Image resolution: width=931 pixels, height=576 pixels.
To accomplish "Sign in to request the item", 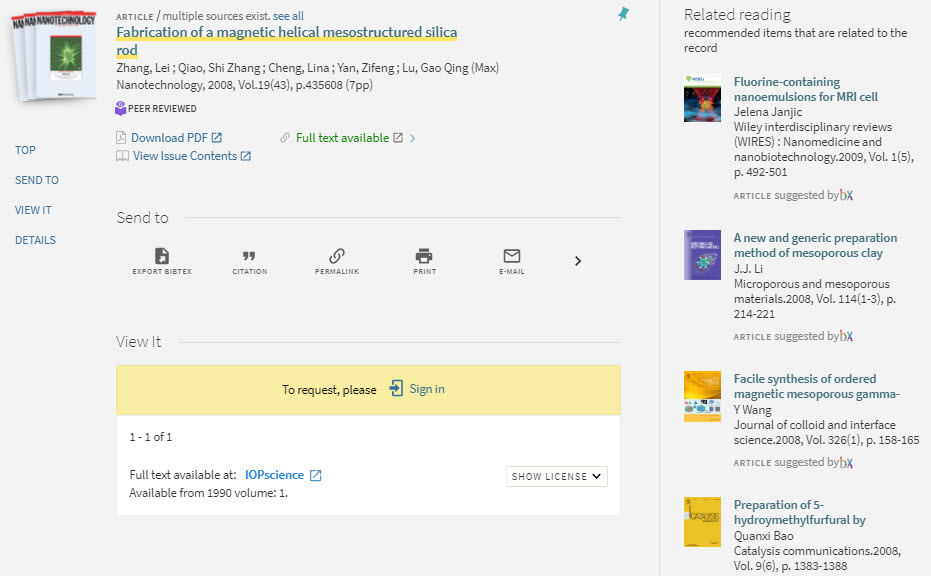I will (x=424, y=389).
